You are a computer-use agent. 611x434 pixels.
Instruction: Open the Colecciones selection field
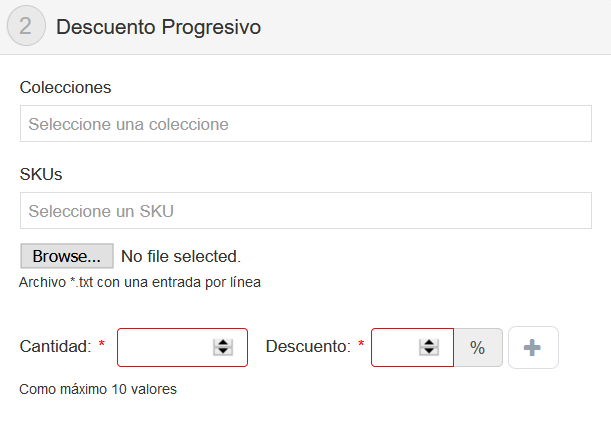pos(305,124)
